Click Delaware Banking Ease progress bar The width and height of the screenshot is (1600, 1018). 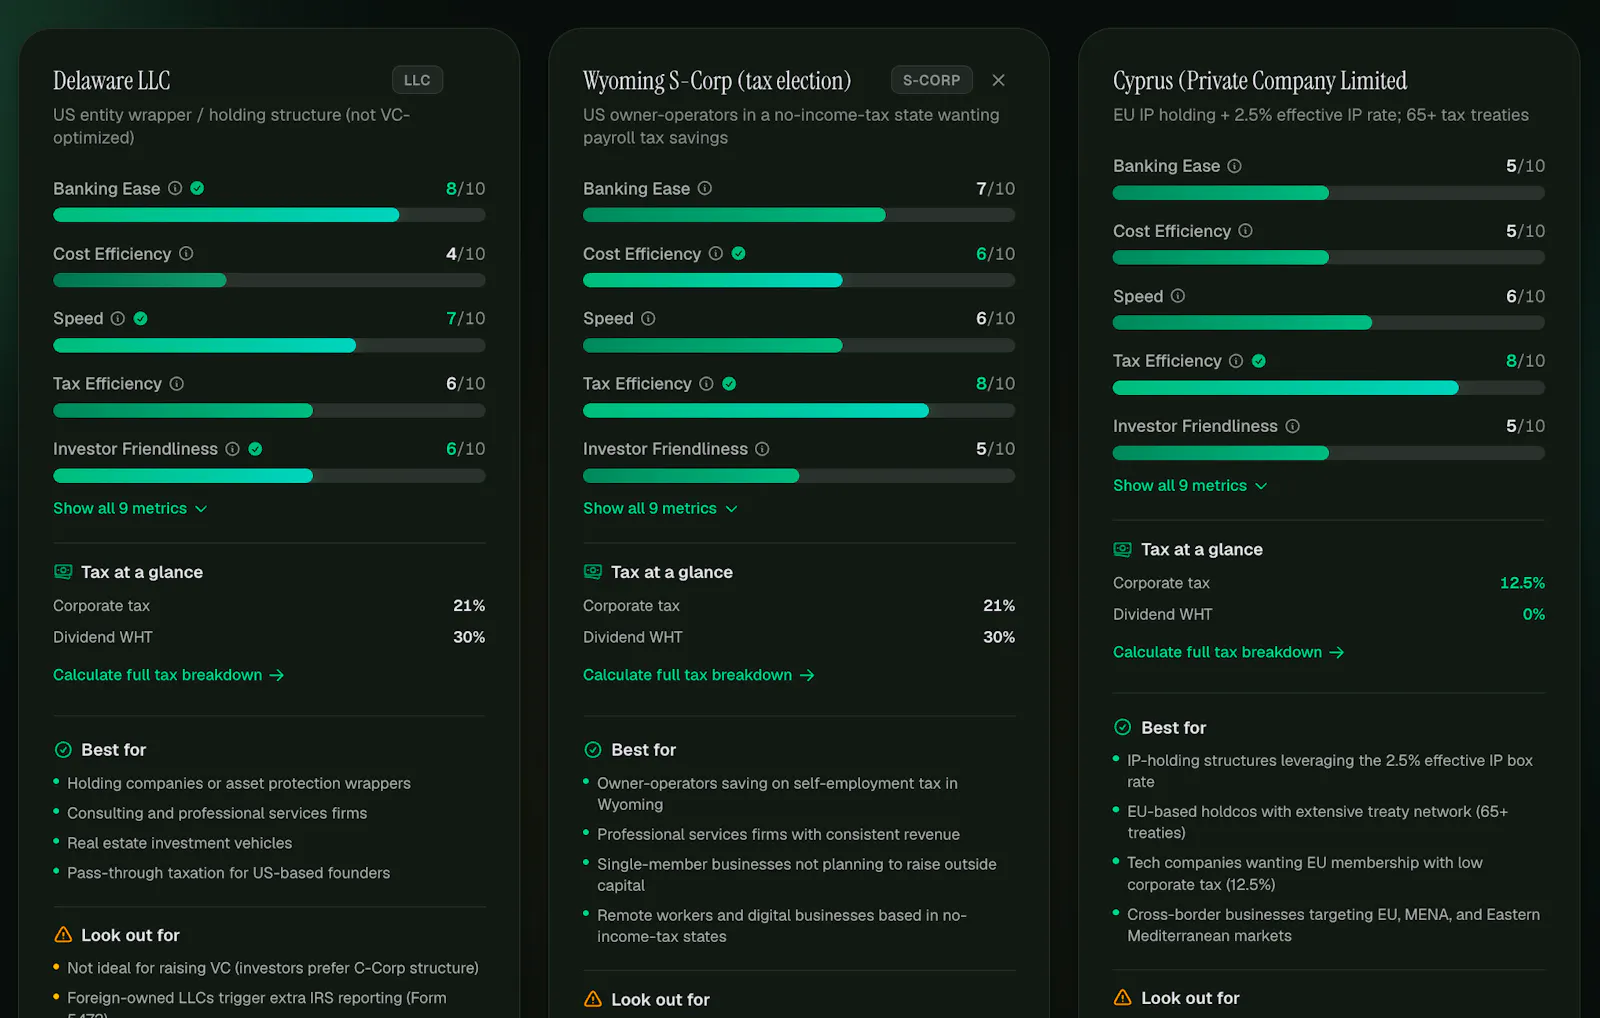[269, 215]
